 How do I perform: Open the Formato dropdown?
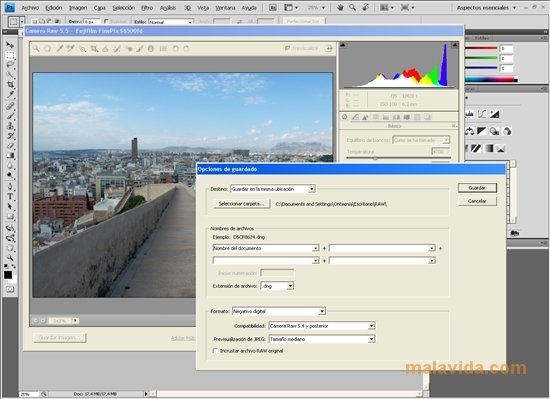click(x=279, y=311)
